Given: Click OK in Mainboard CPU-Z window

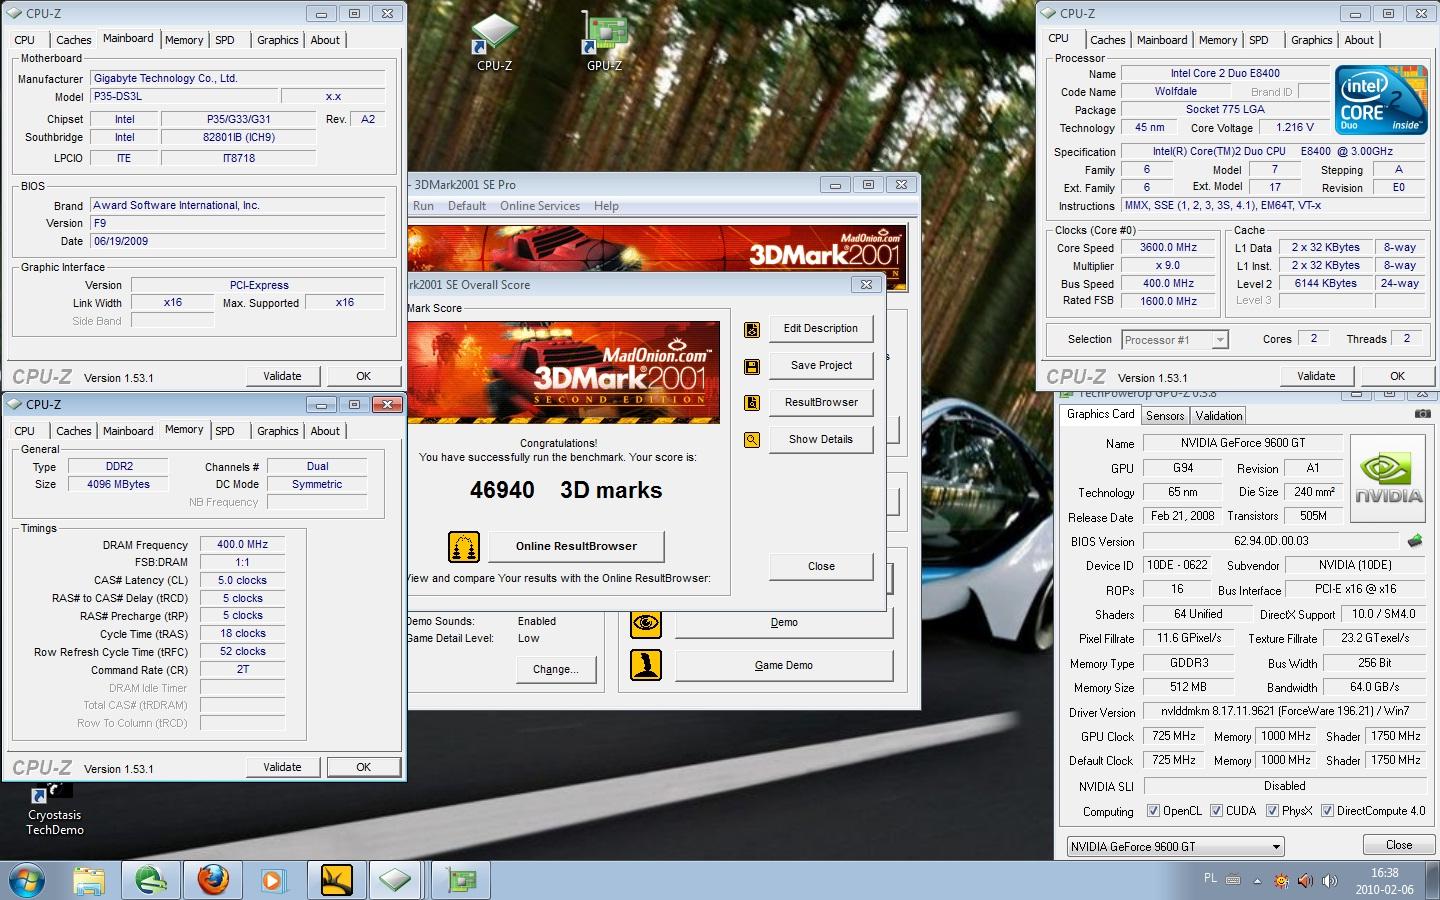Looking at the screenshot, I should (x=364, y=376).
